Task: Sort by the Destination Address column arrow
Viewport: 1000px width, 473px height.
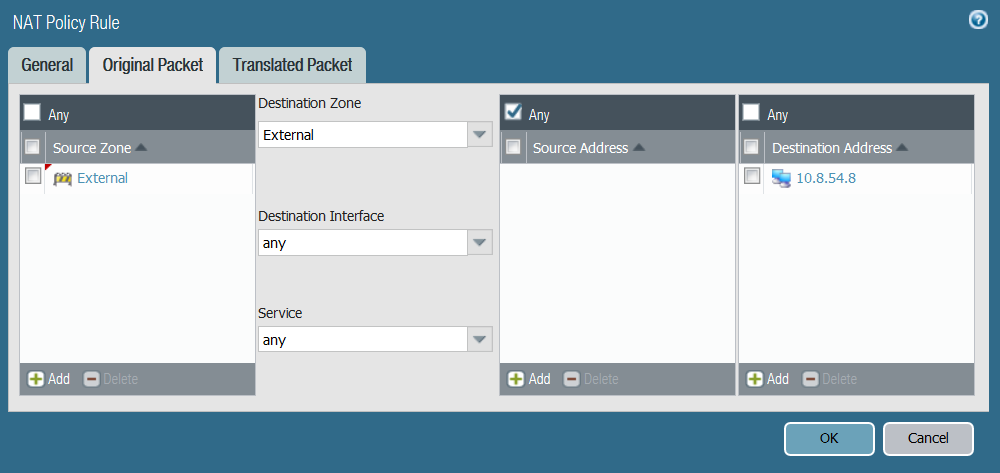Action: coord(902,148)
